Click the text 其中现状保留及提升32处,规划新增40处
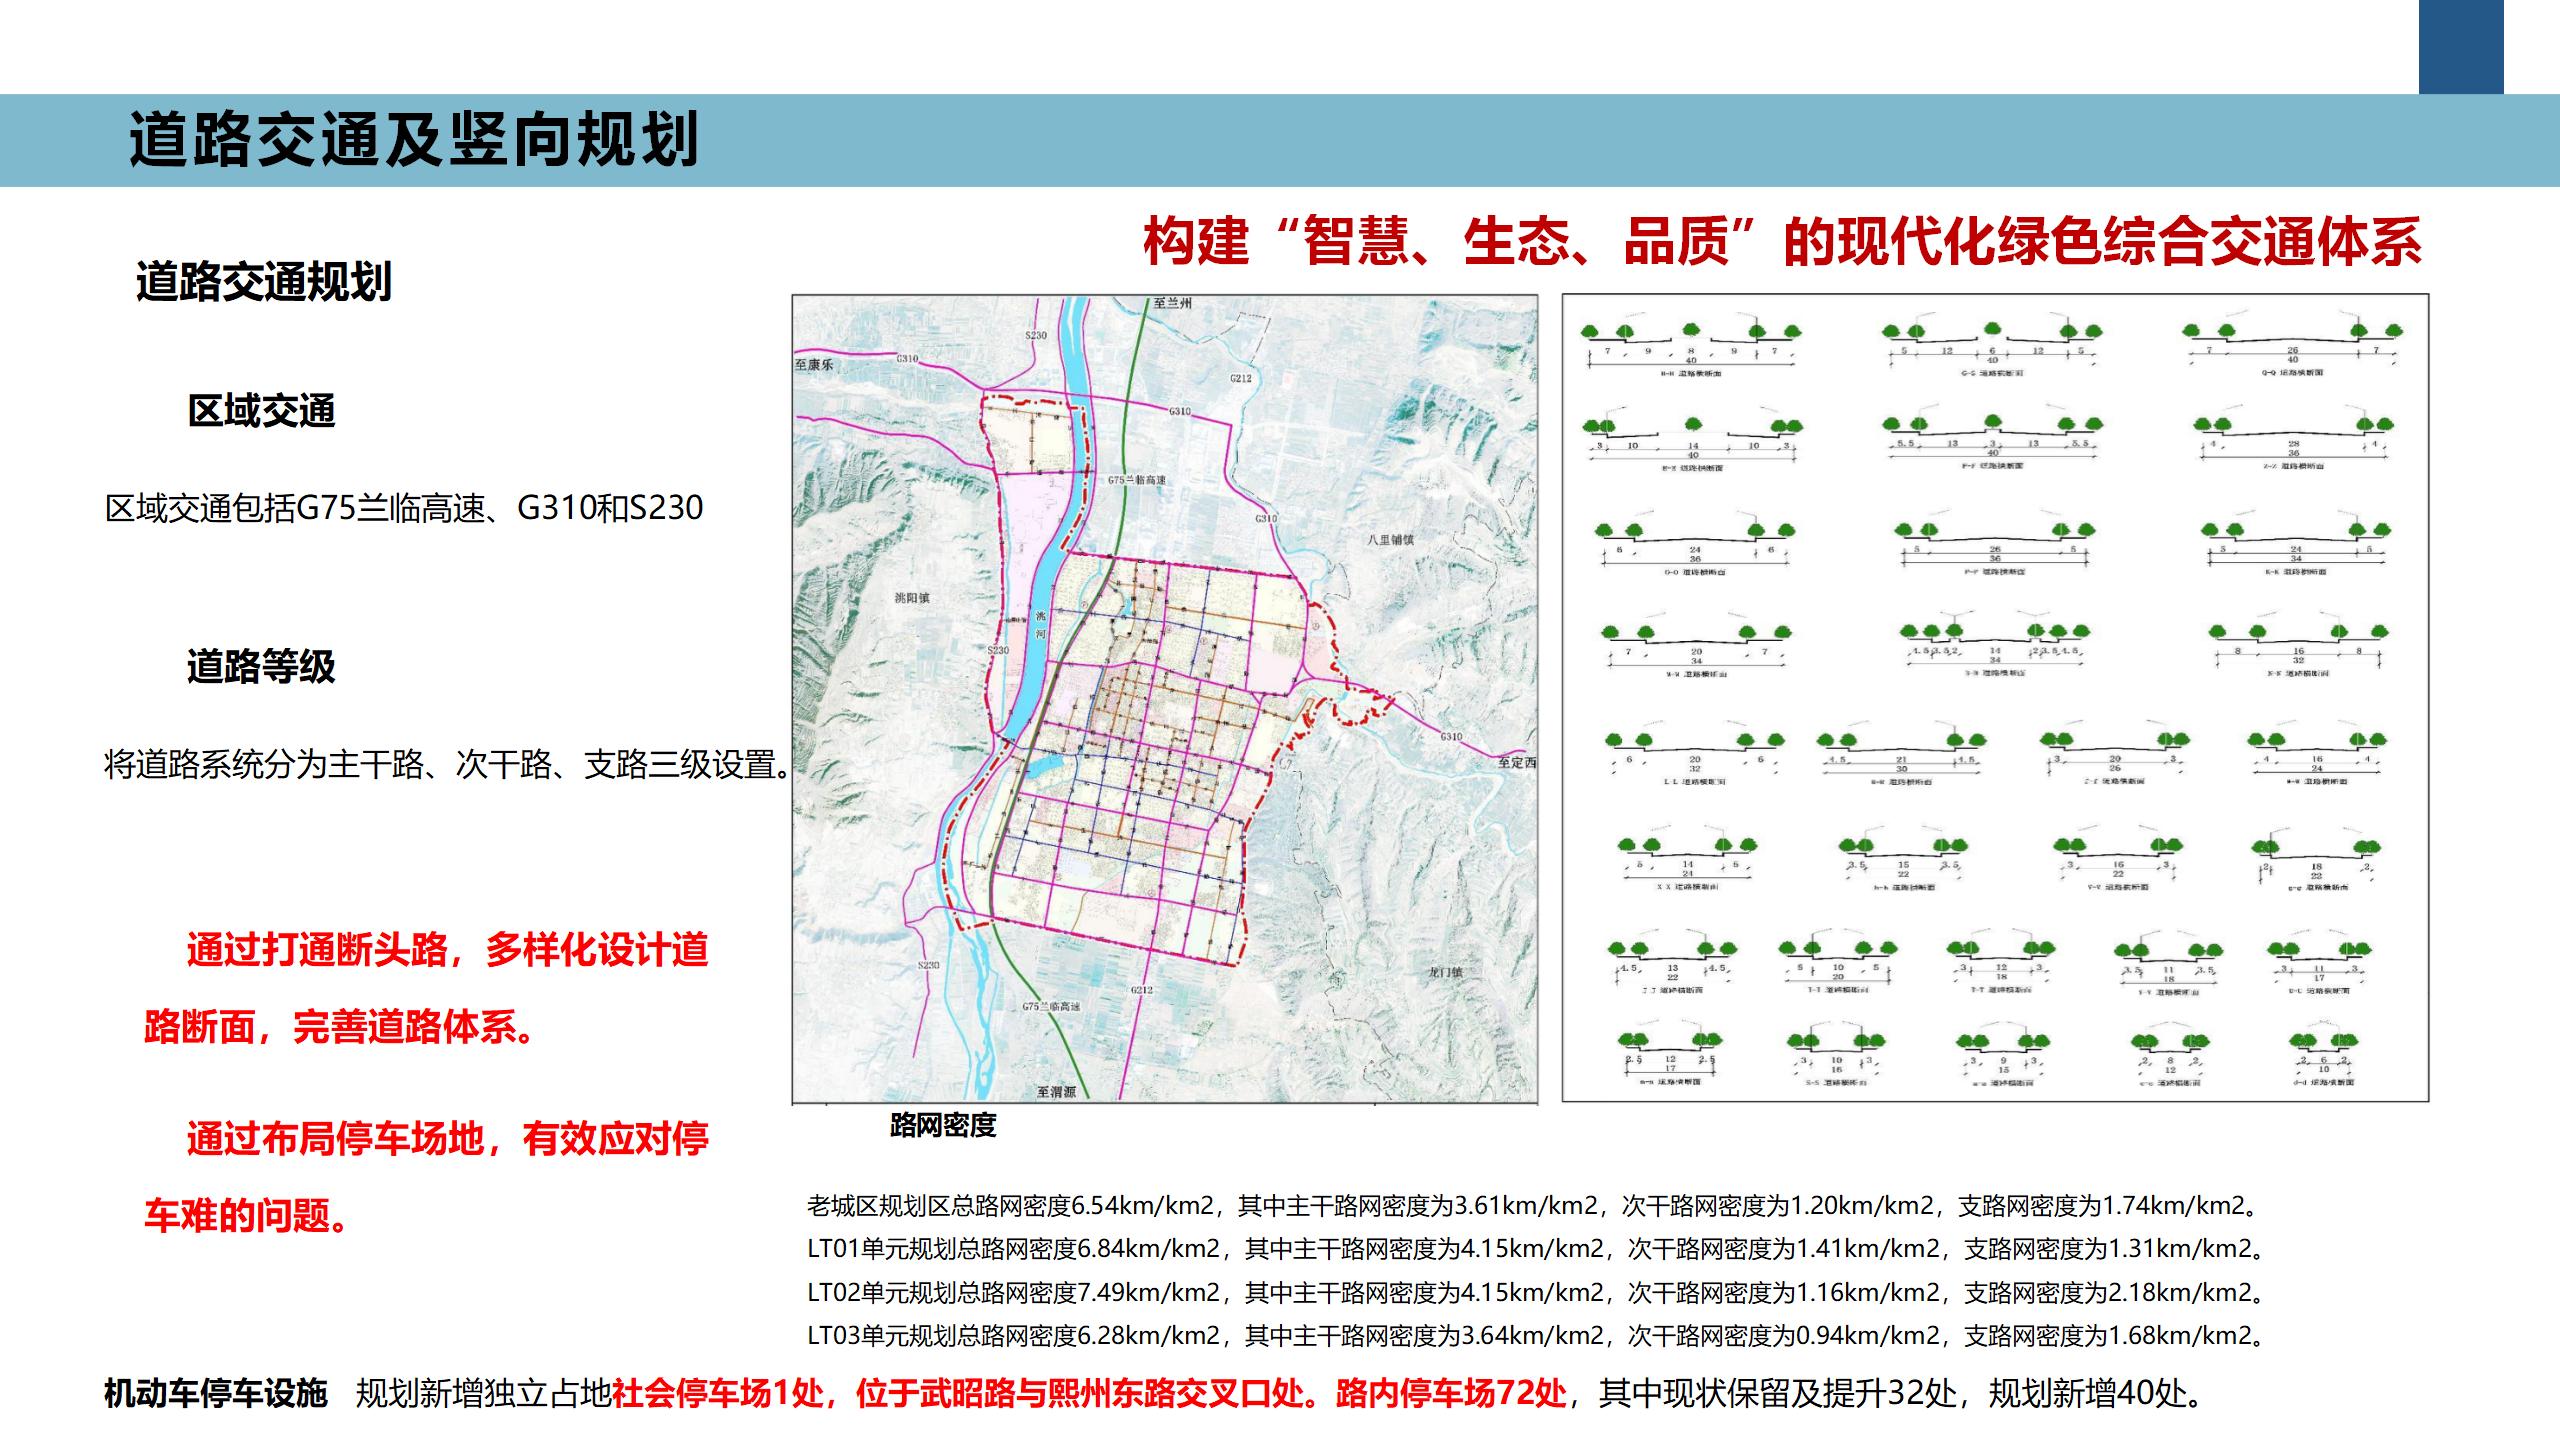 coord(1903,1393)
